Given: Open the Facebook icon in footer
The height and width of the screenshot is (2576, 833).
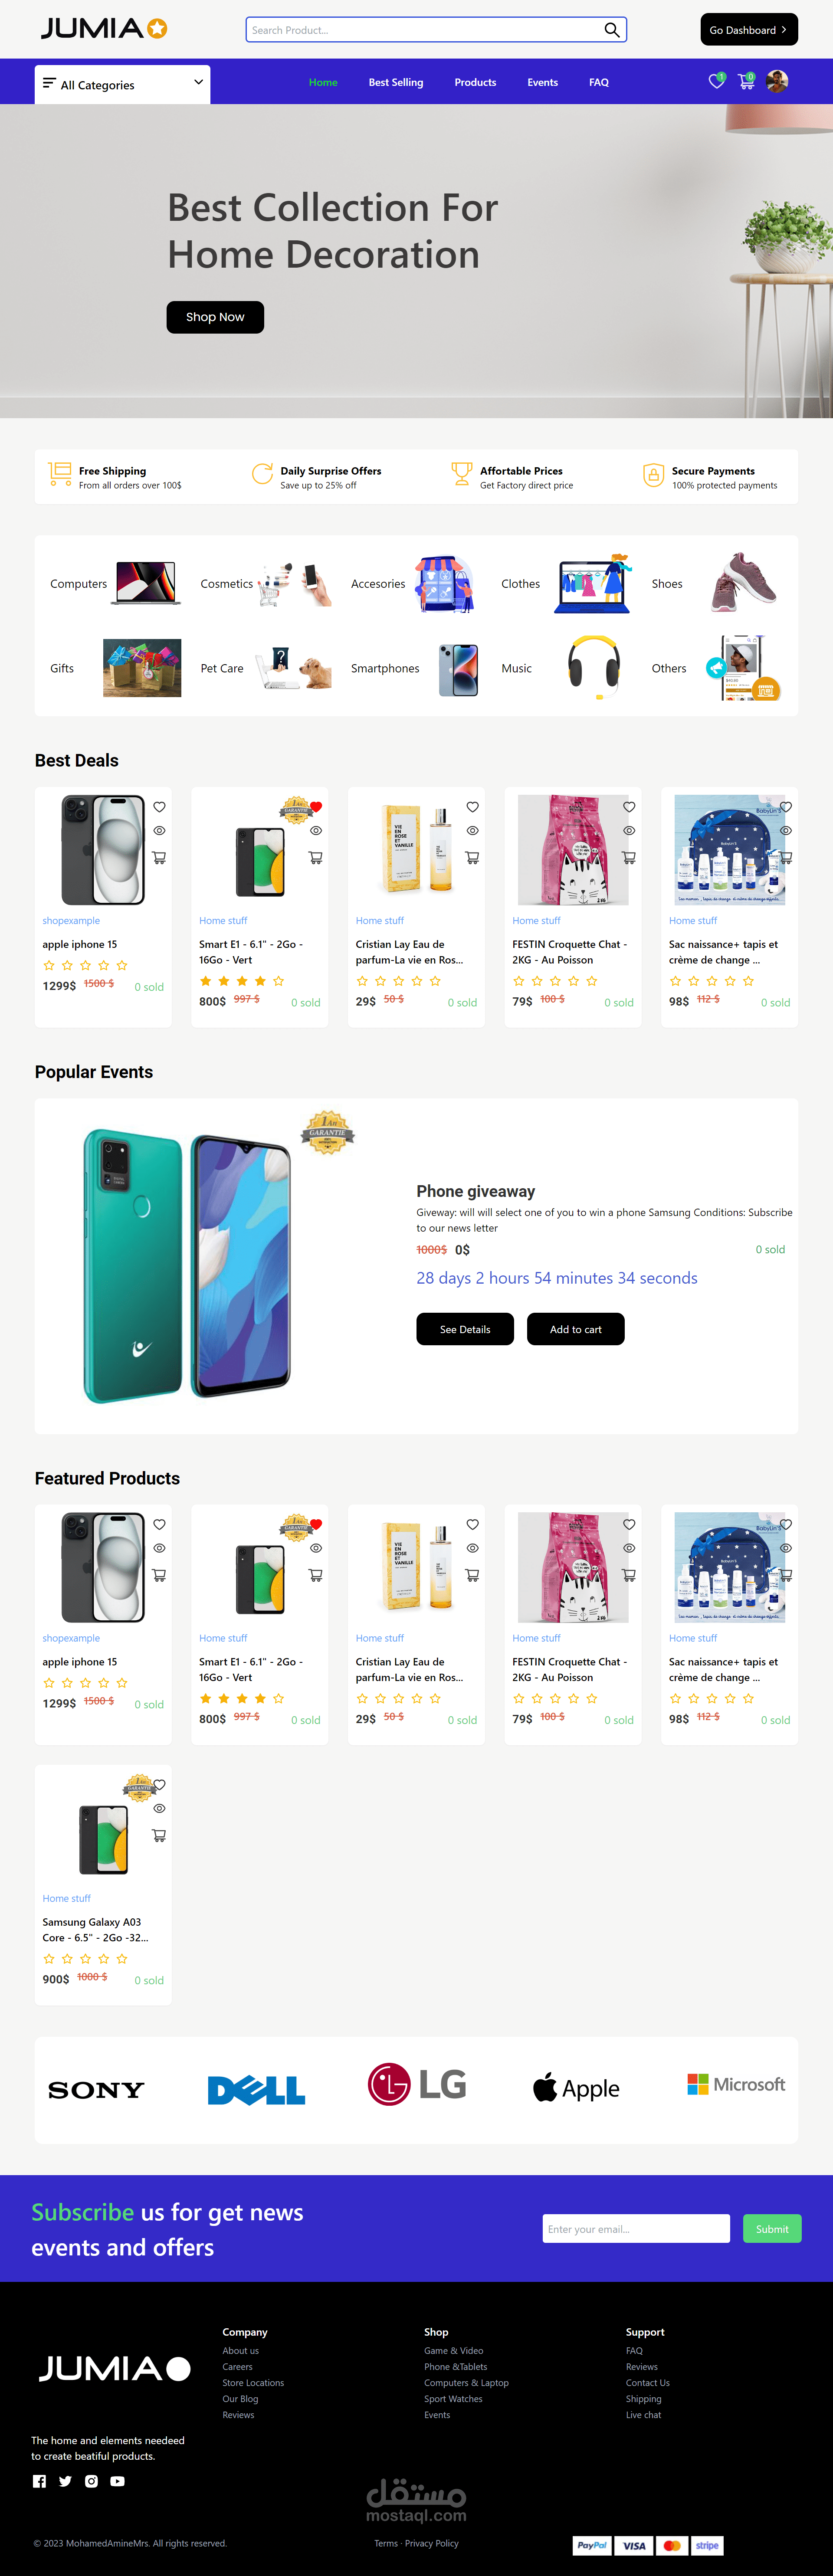Looking at the screenshot, I should 39,2481.
